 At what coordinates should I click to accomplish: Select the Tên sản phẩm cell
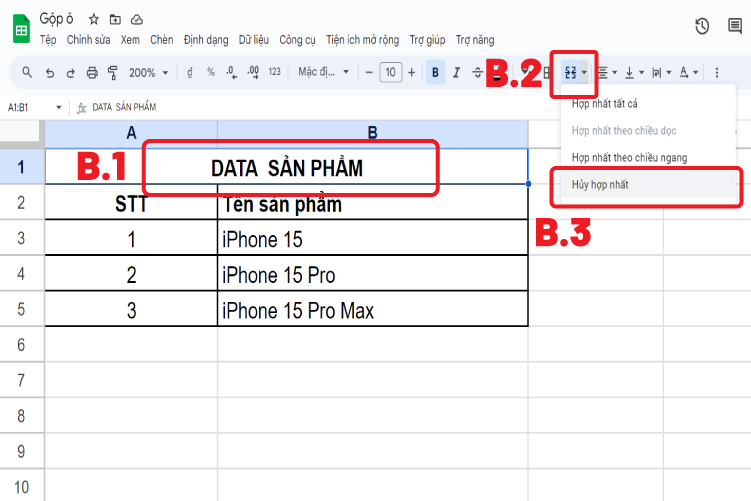click(373, 203)
